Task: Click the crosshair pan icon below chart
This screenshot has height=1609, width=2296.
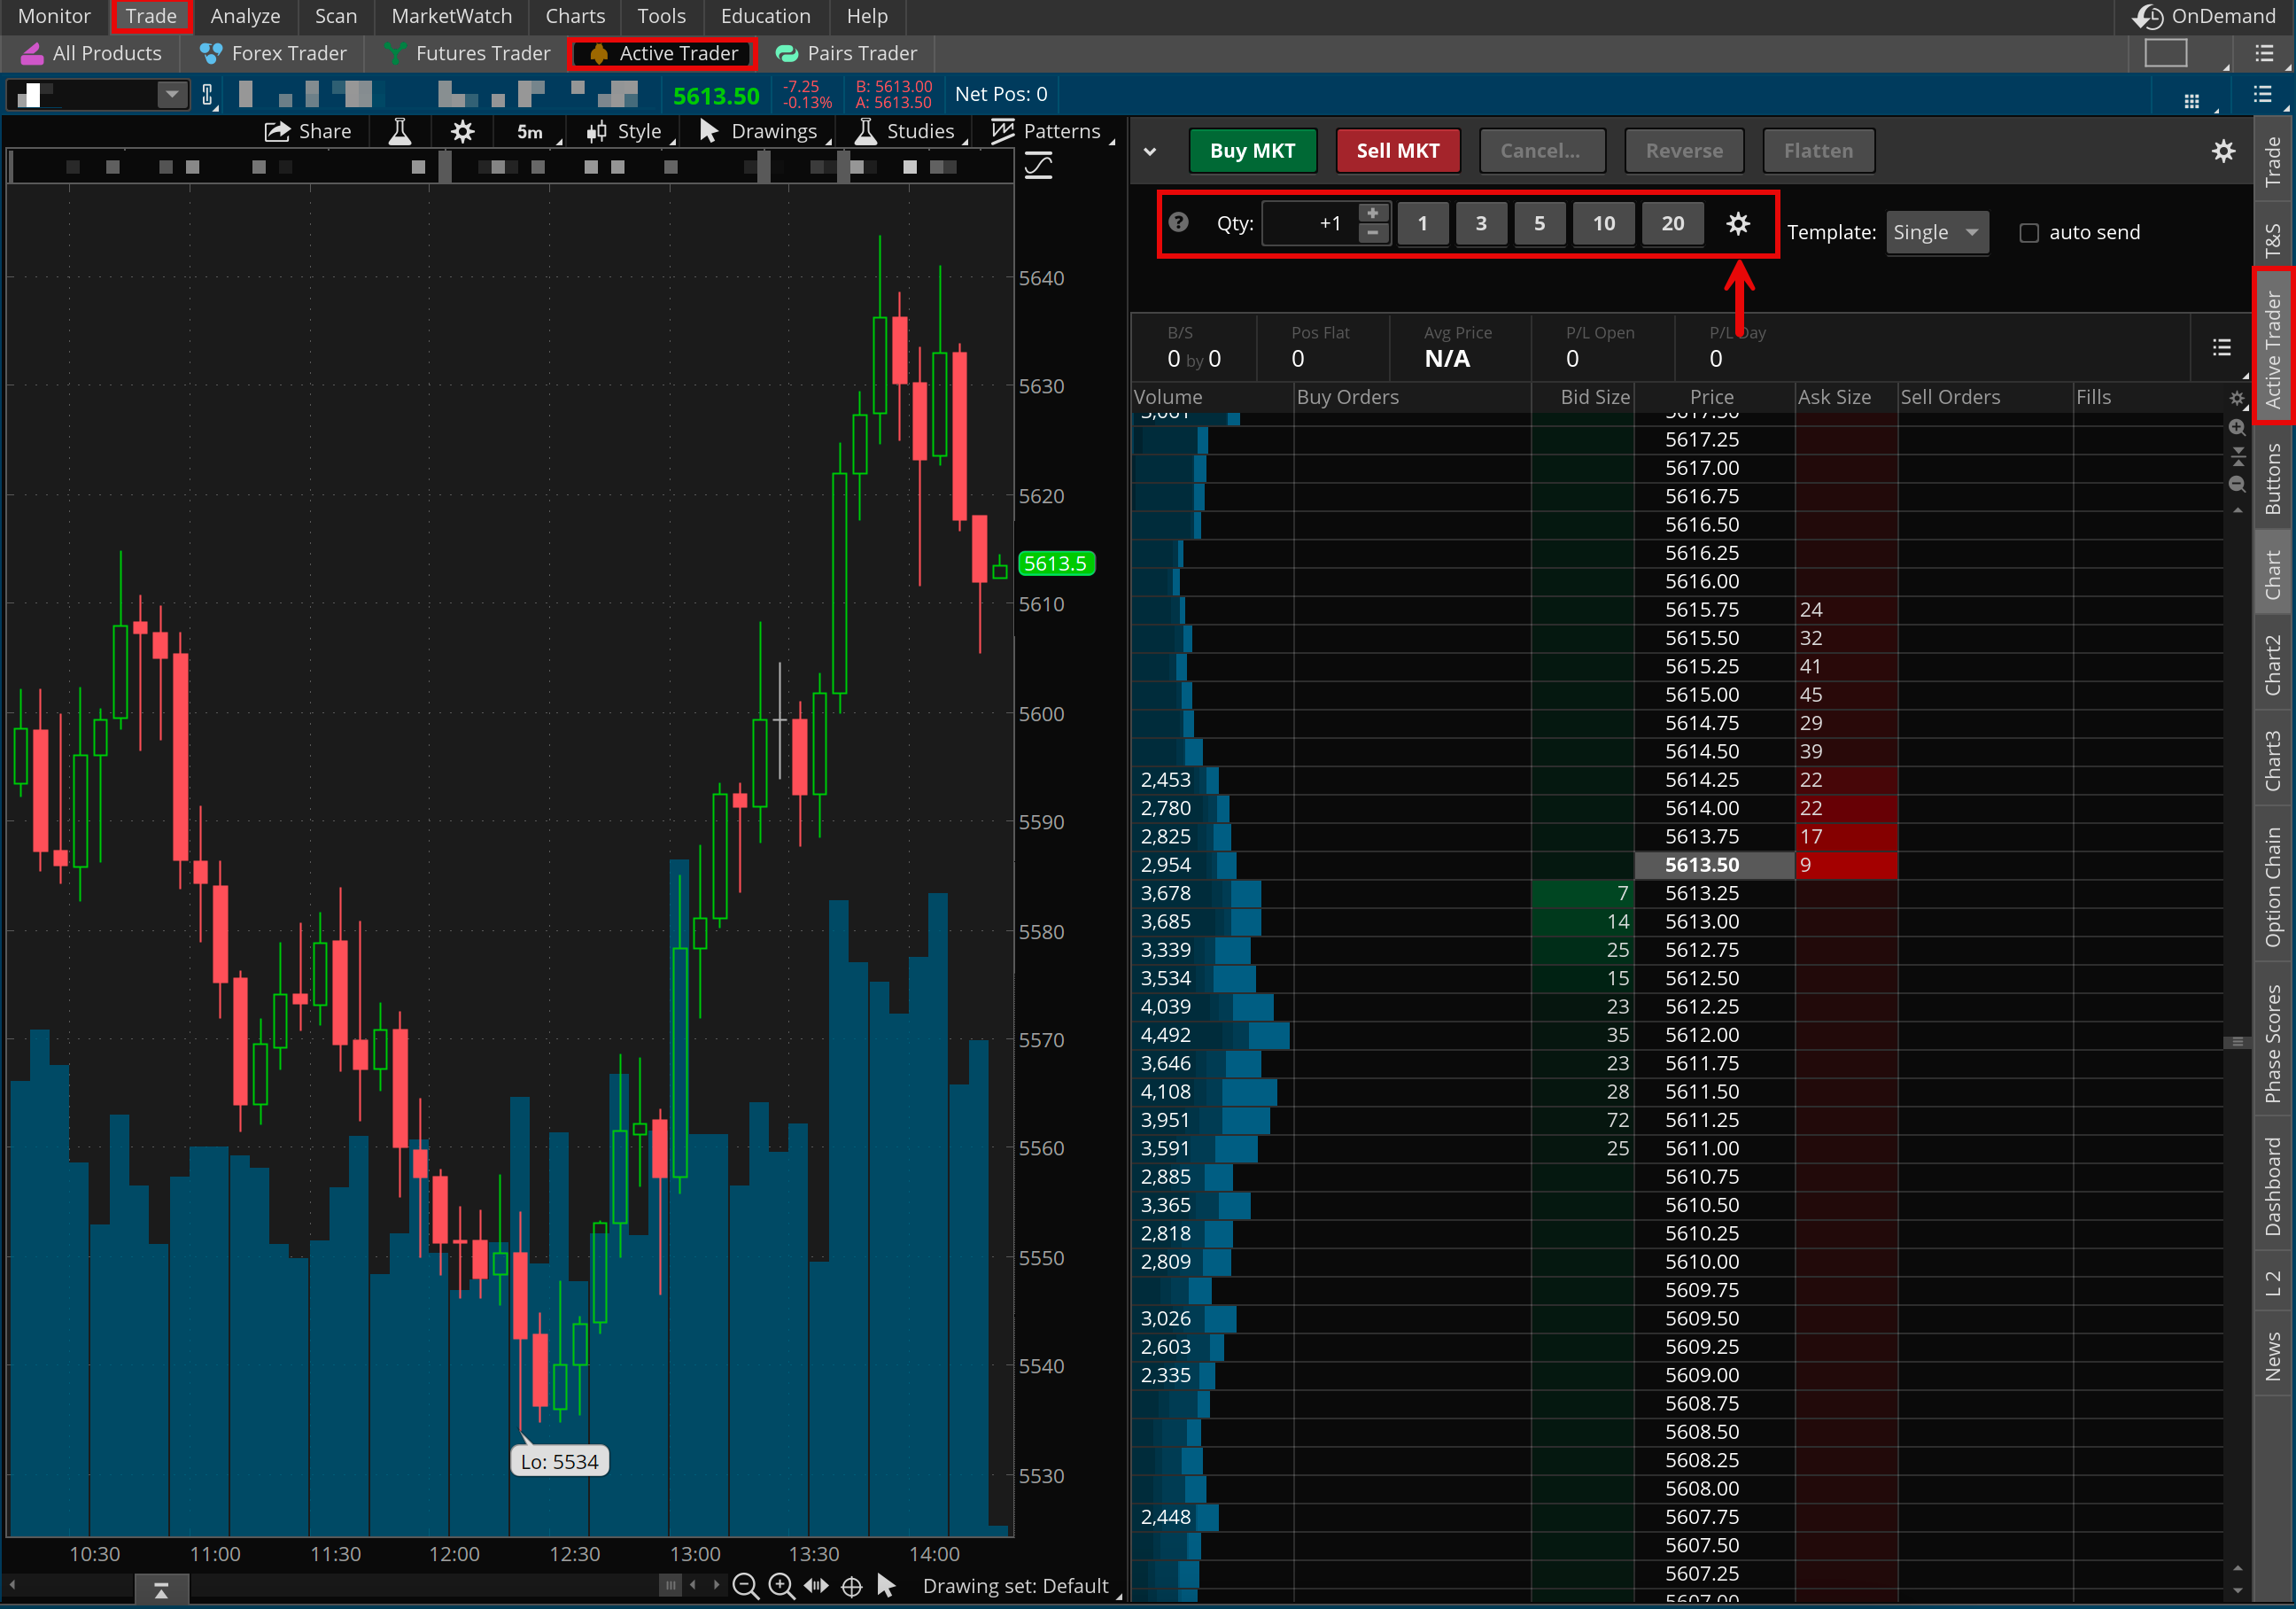Action: [852, 1586]
